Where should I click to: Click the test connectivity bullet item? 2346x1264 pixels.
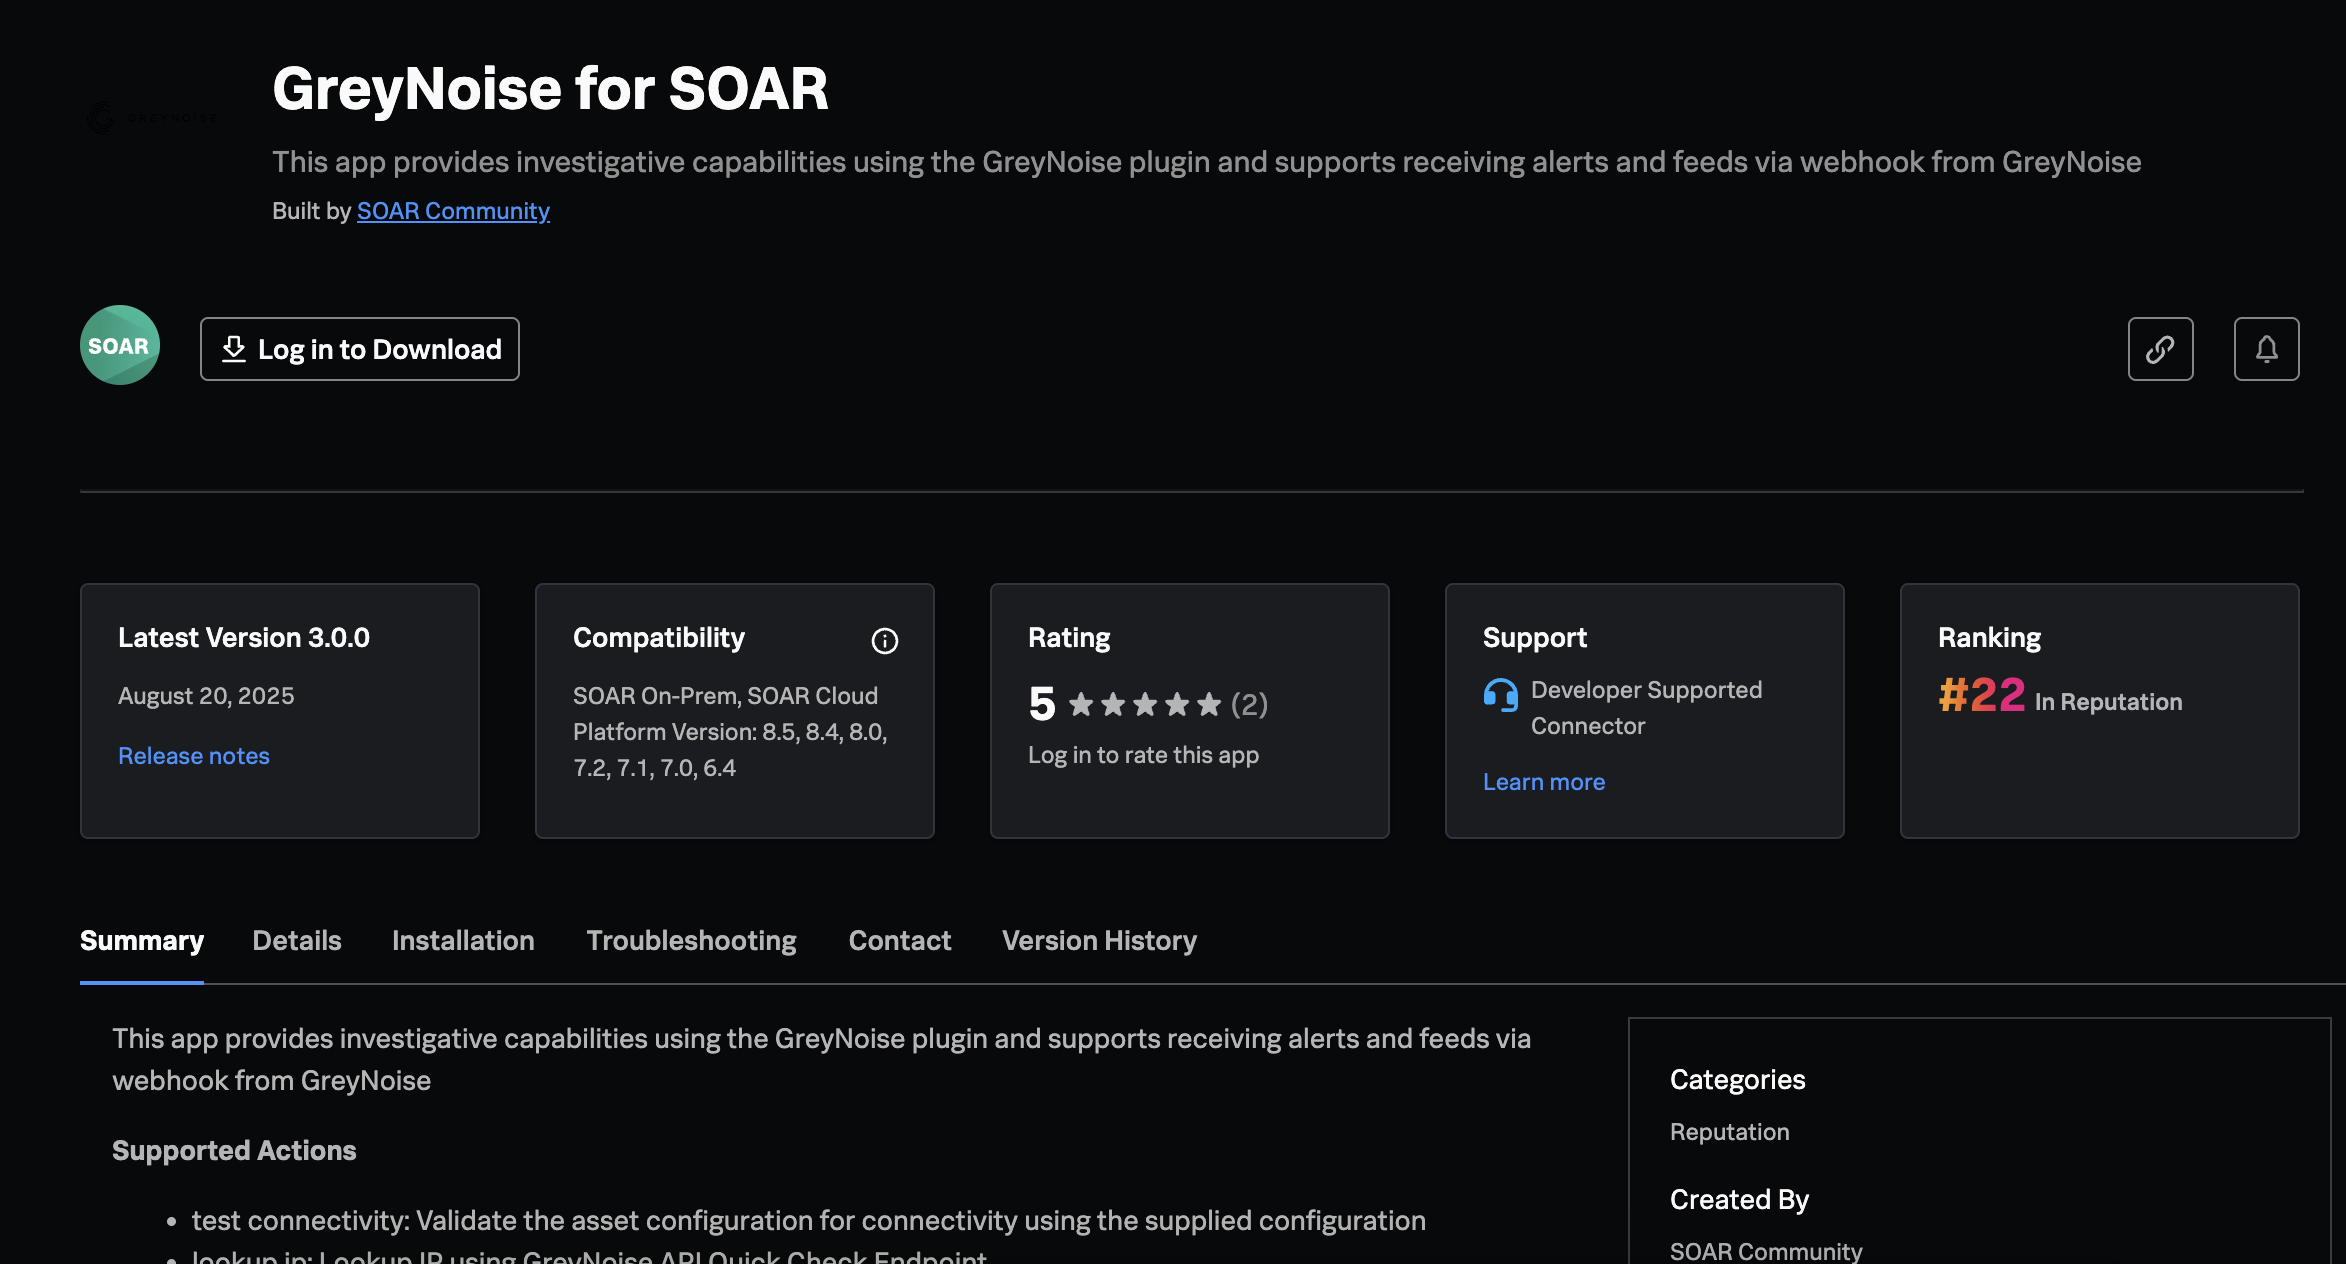pyautogui.click(x=808, y=1221)
